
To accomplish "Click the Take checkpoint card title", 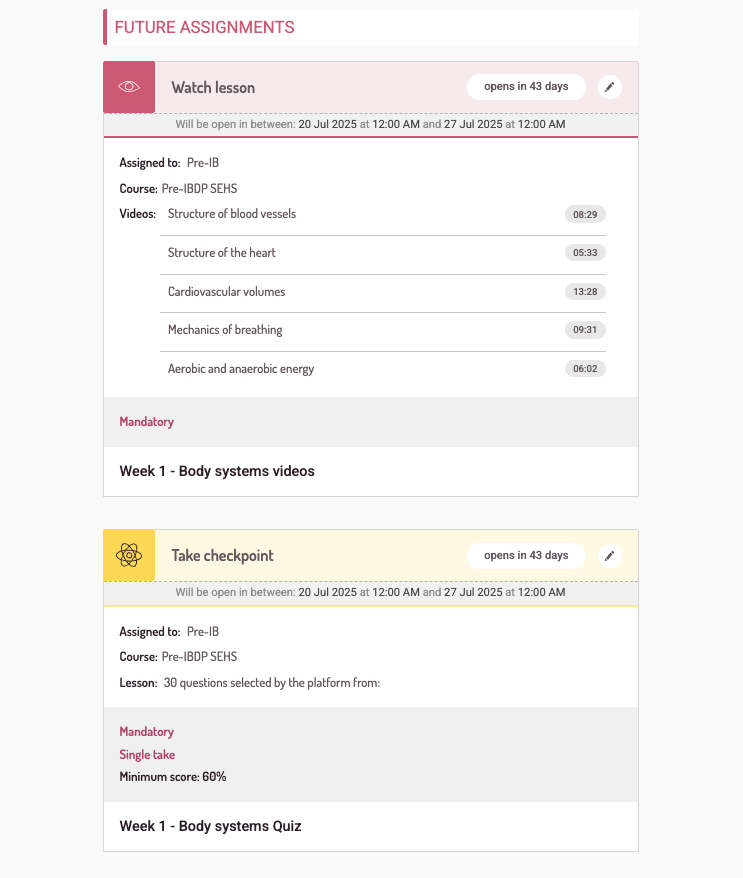I will tap(222, 555).
